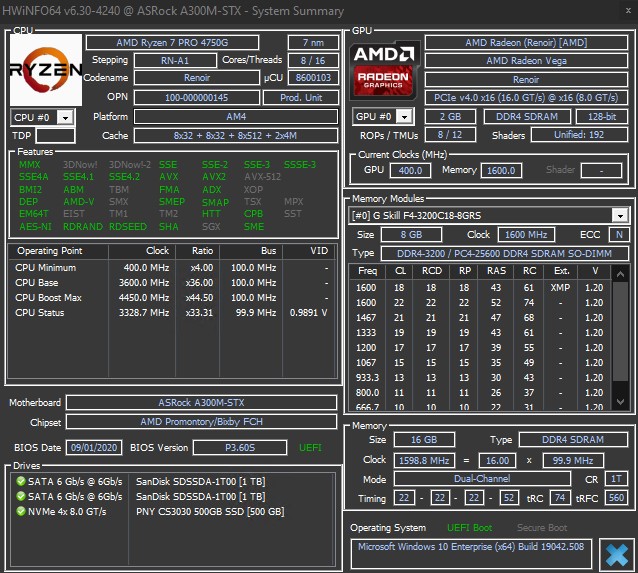This screenshot has height=573, width=638.
Task: Click the '0.9891 V' VID value
Action: (x=308, y=313)
